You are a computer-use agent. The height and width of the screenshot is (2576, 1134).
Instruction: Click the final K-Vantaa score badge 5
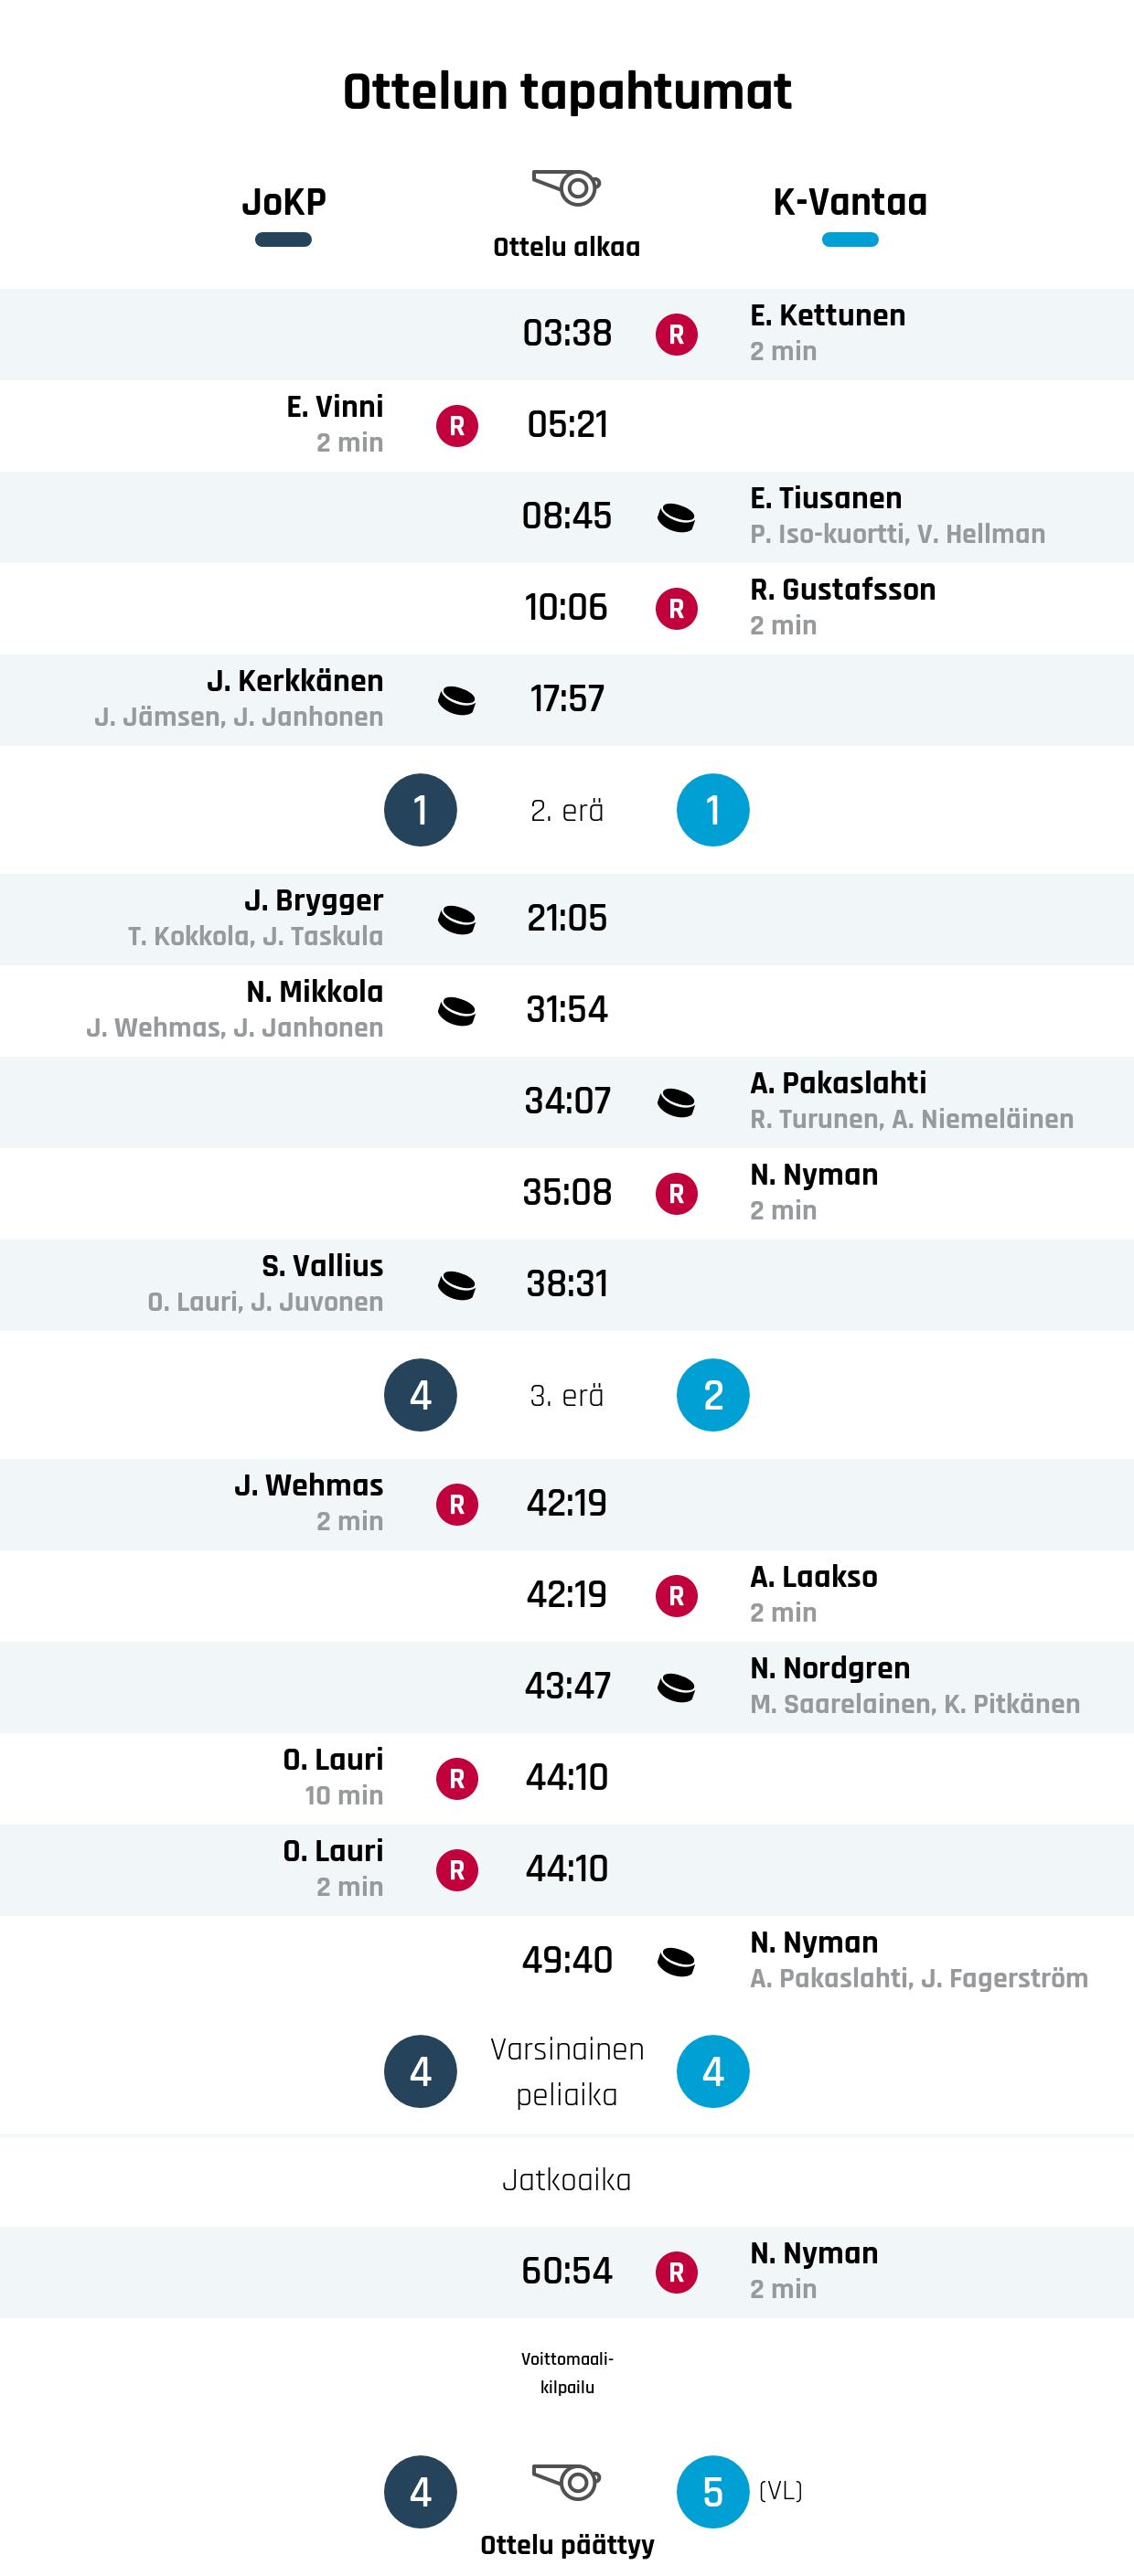click(x=713, y=2491)
